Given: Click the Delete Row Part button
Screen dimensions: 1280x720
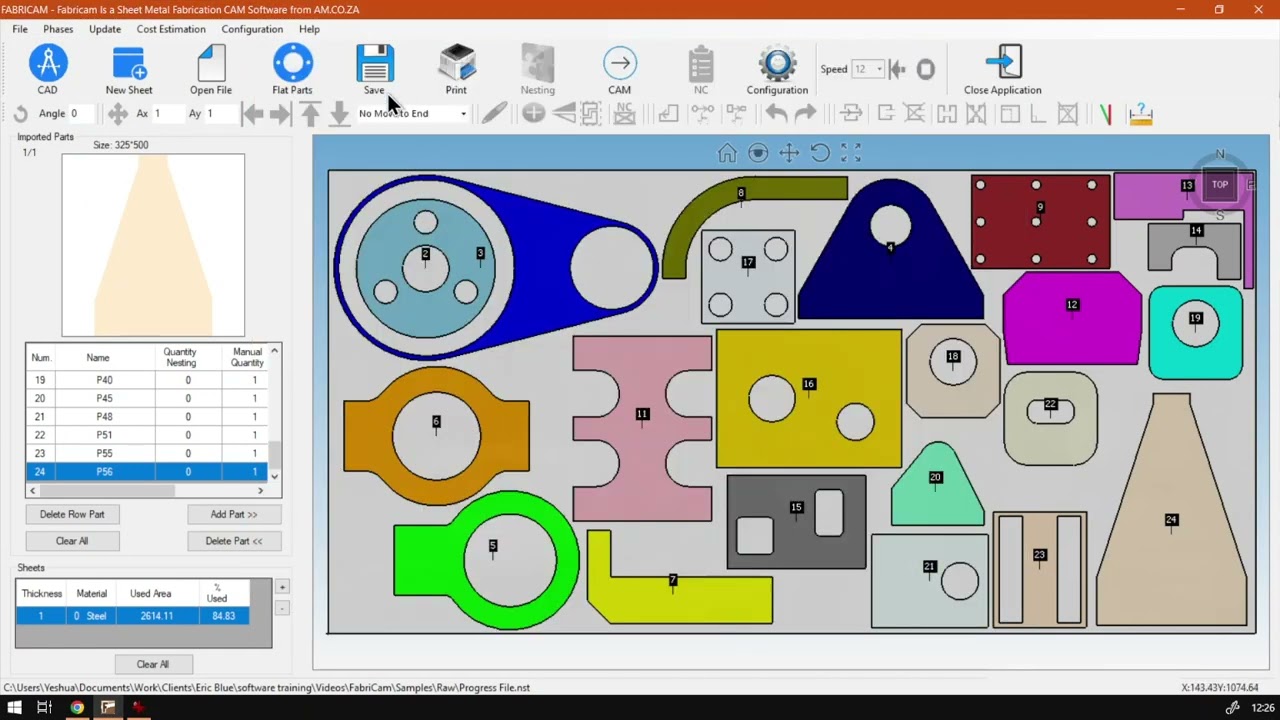Looking at the screenshot, I should pos(72,514).
